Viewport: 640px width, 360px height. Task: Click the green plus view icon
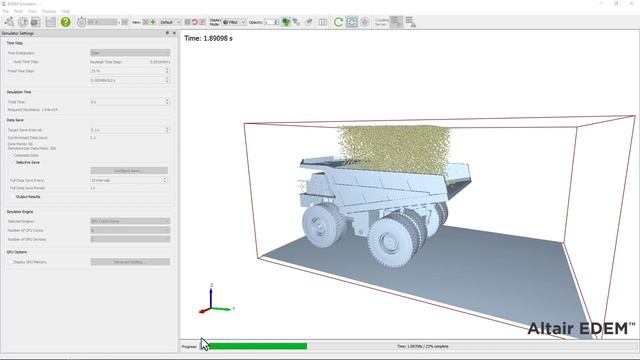[153, 22]
